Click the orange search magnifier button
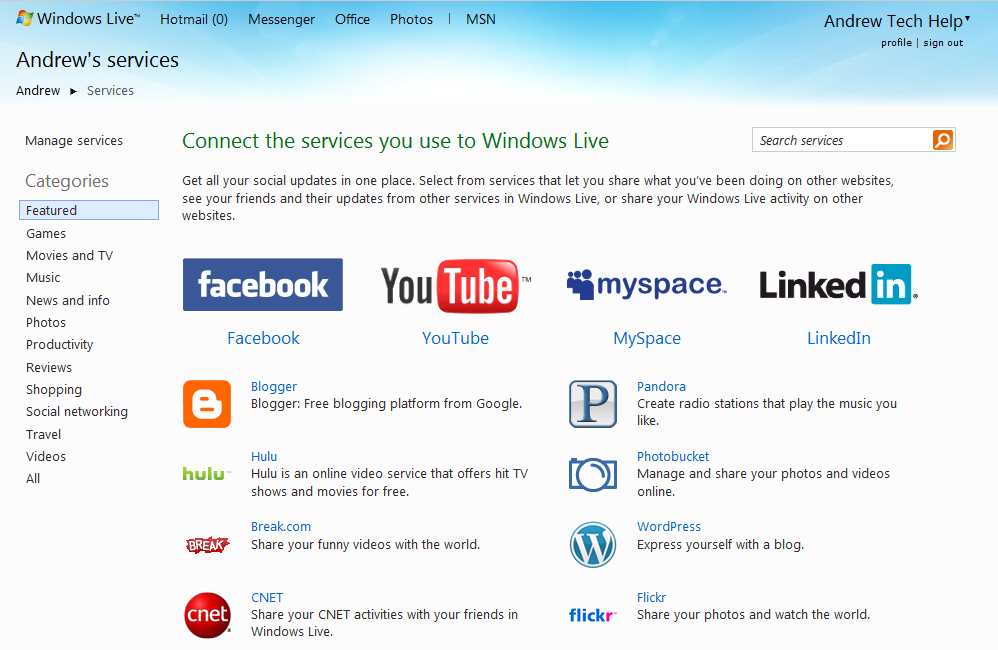The height and width of the screenshot is (650, 998). (x=943, y=140)
